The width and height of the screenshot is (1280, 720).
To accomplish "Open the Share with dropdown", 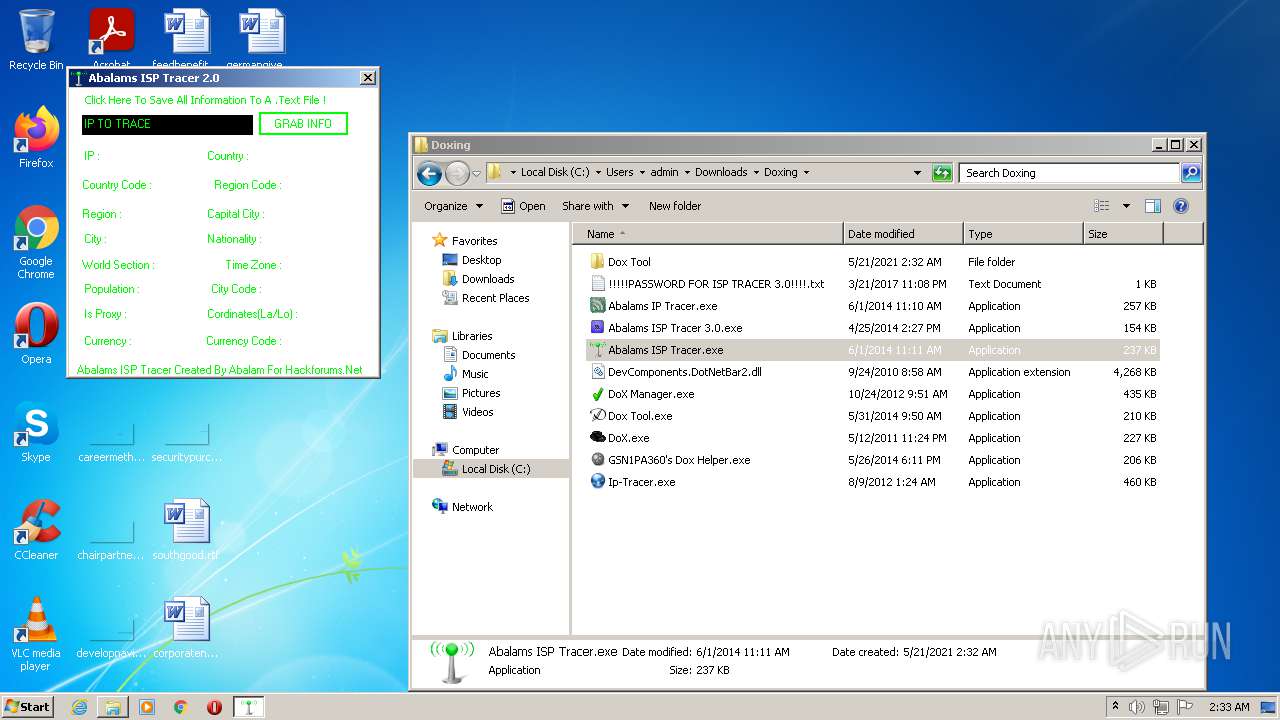I will (596, 206).
